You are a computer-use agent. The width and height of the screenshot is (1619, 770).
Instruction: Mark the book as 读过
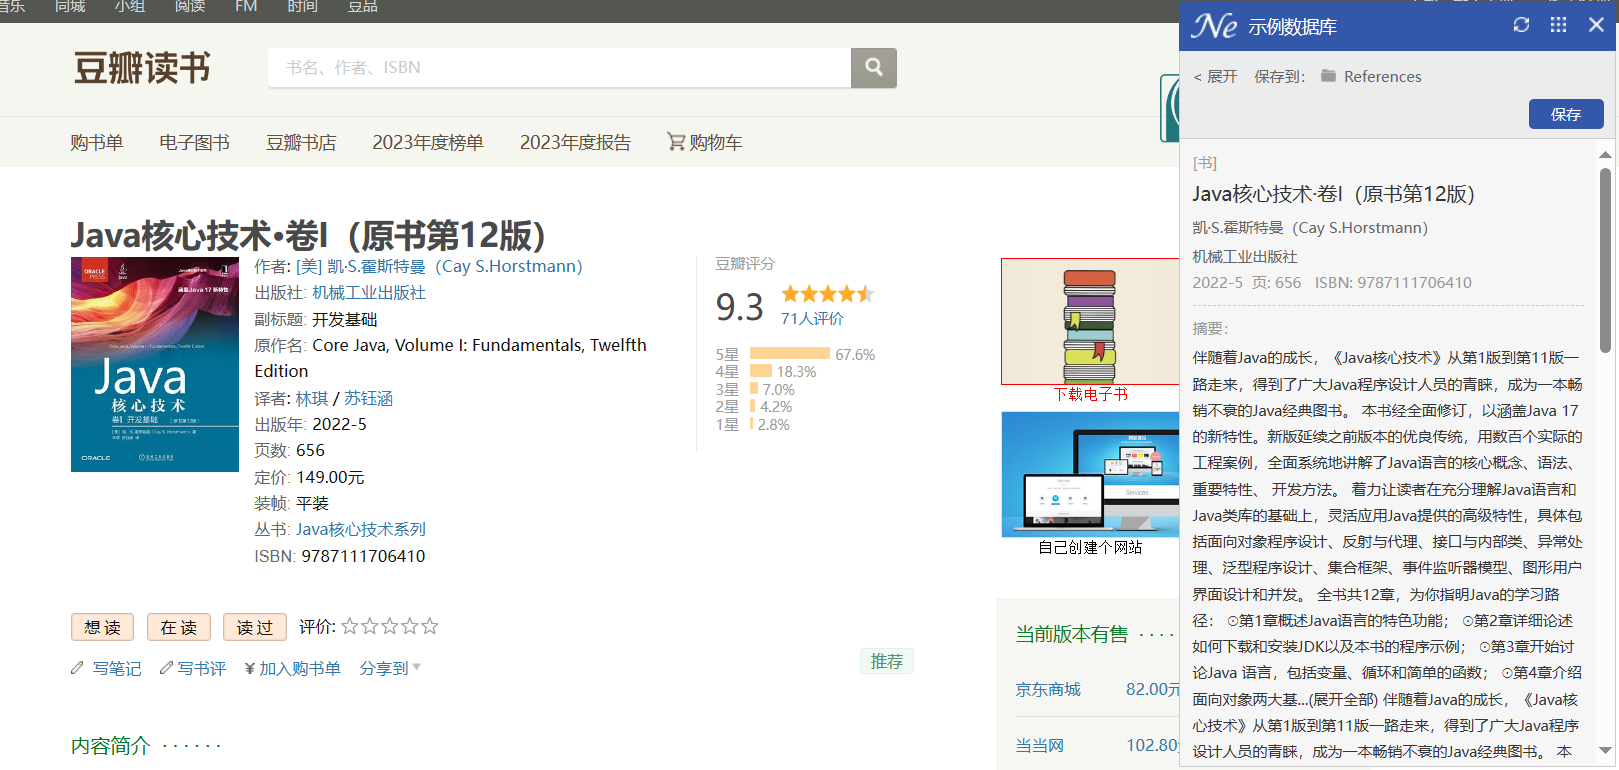point(255,627)
